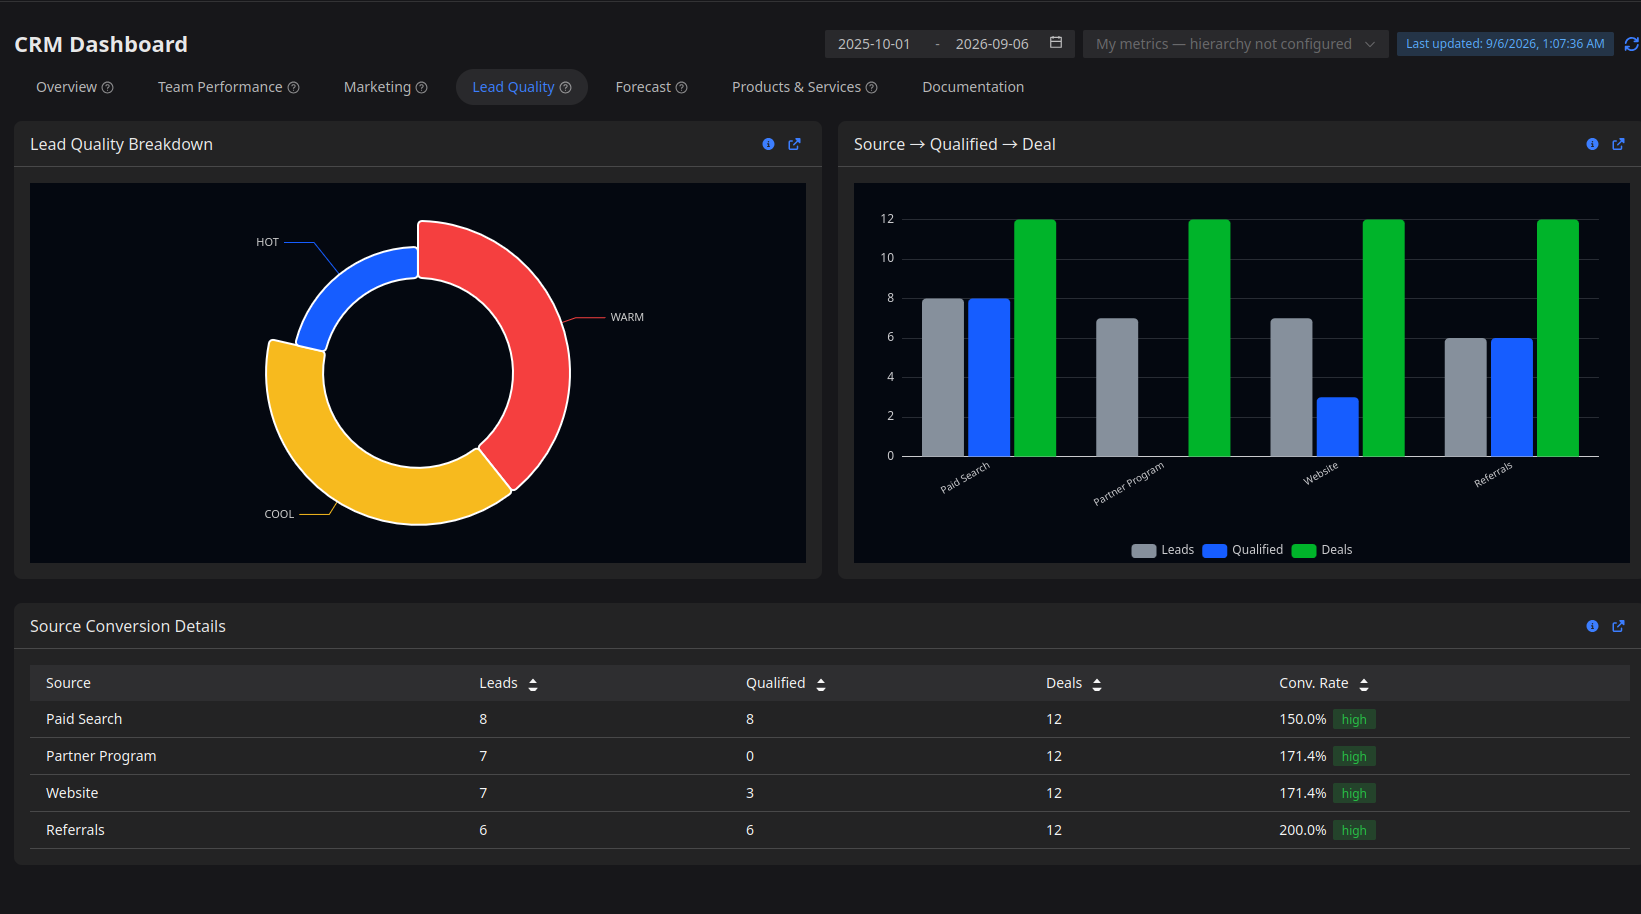Click help icon beside Overview tab
This screenshot has width=1641, height=914.
(108, 88)
